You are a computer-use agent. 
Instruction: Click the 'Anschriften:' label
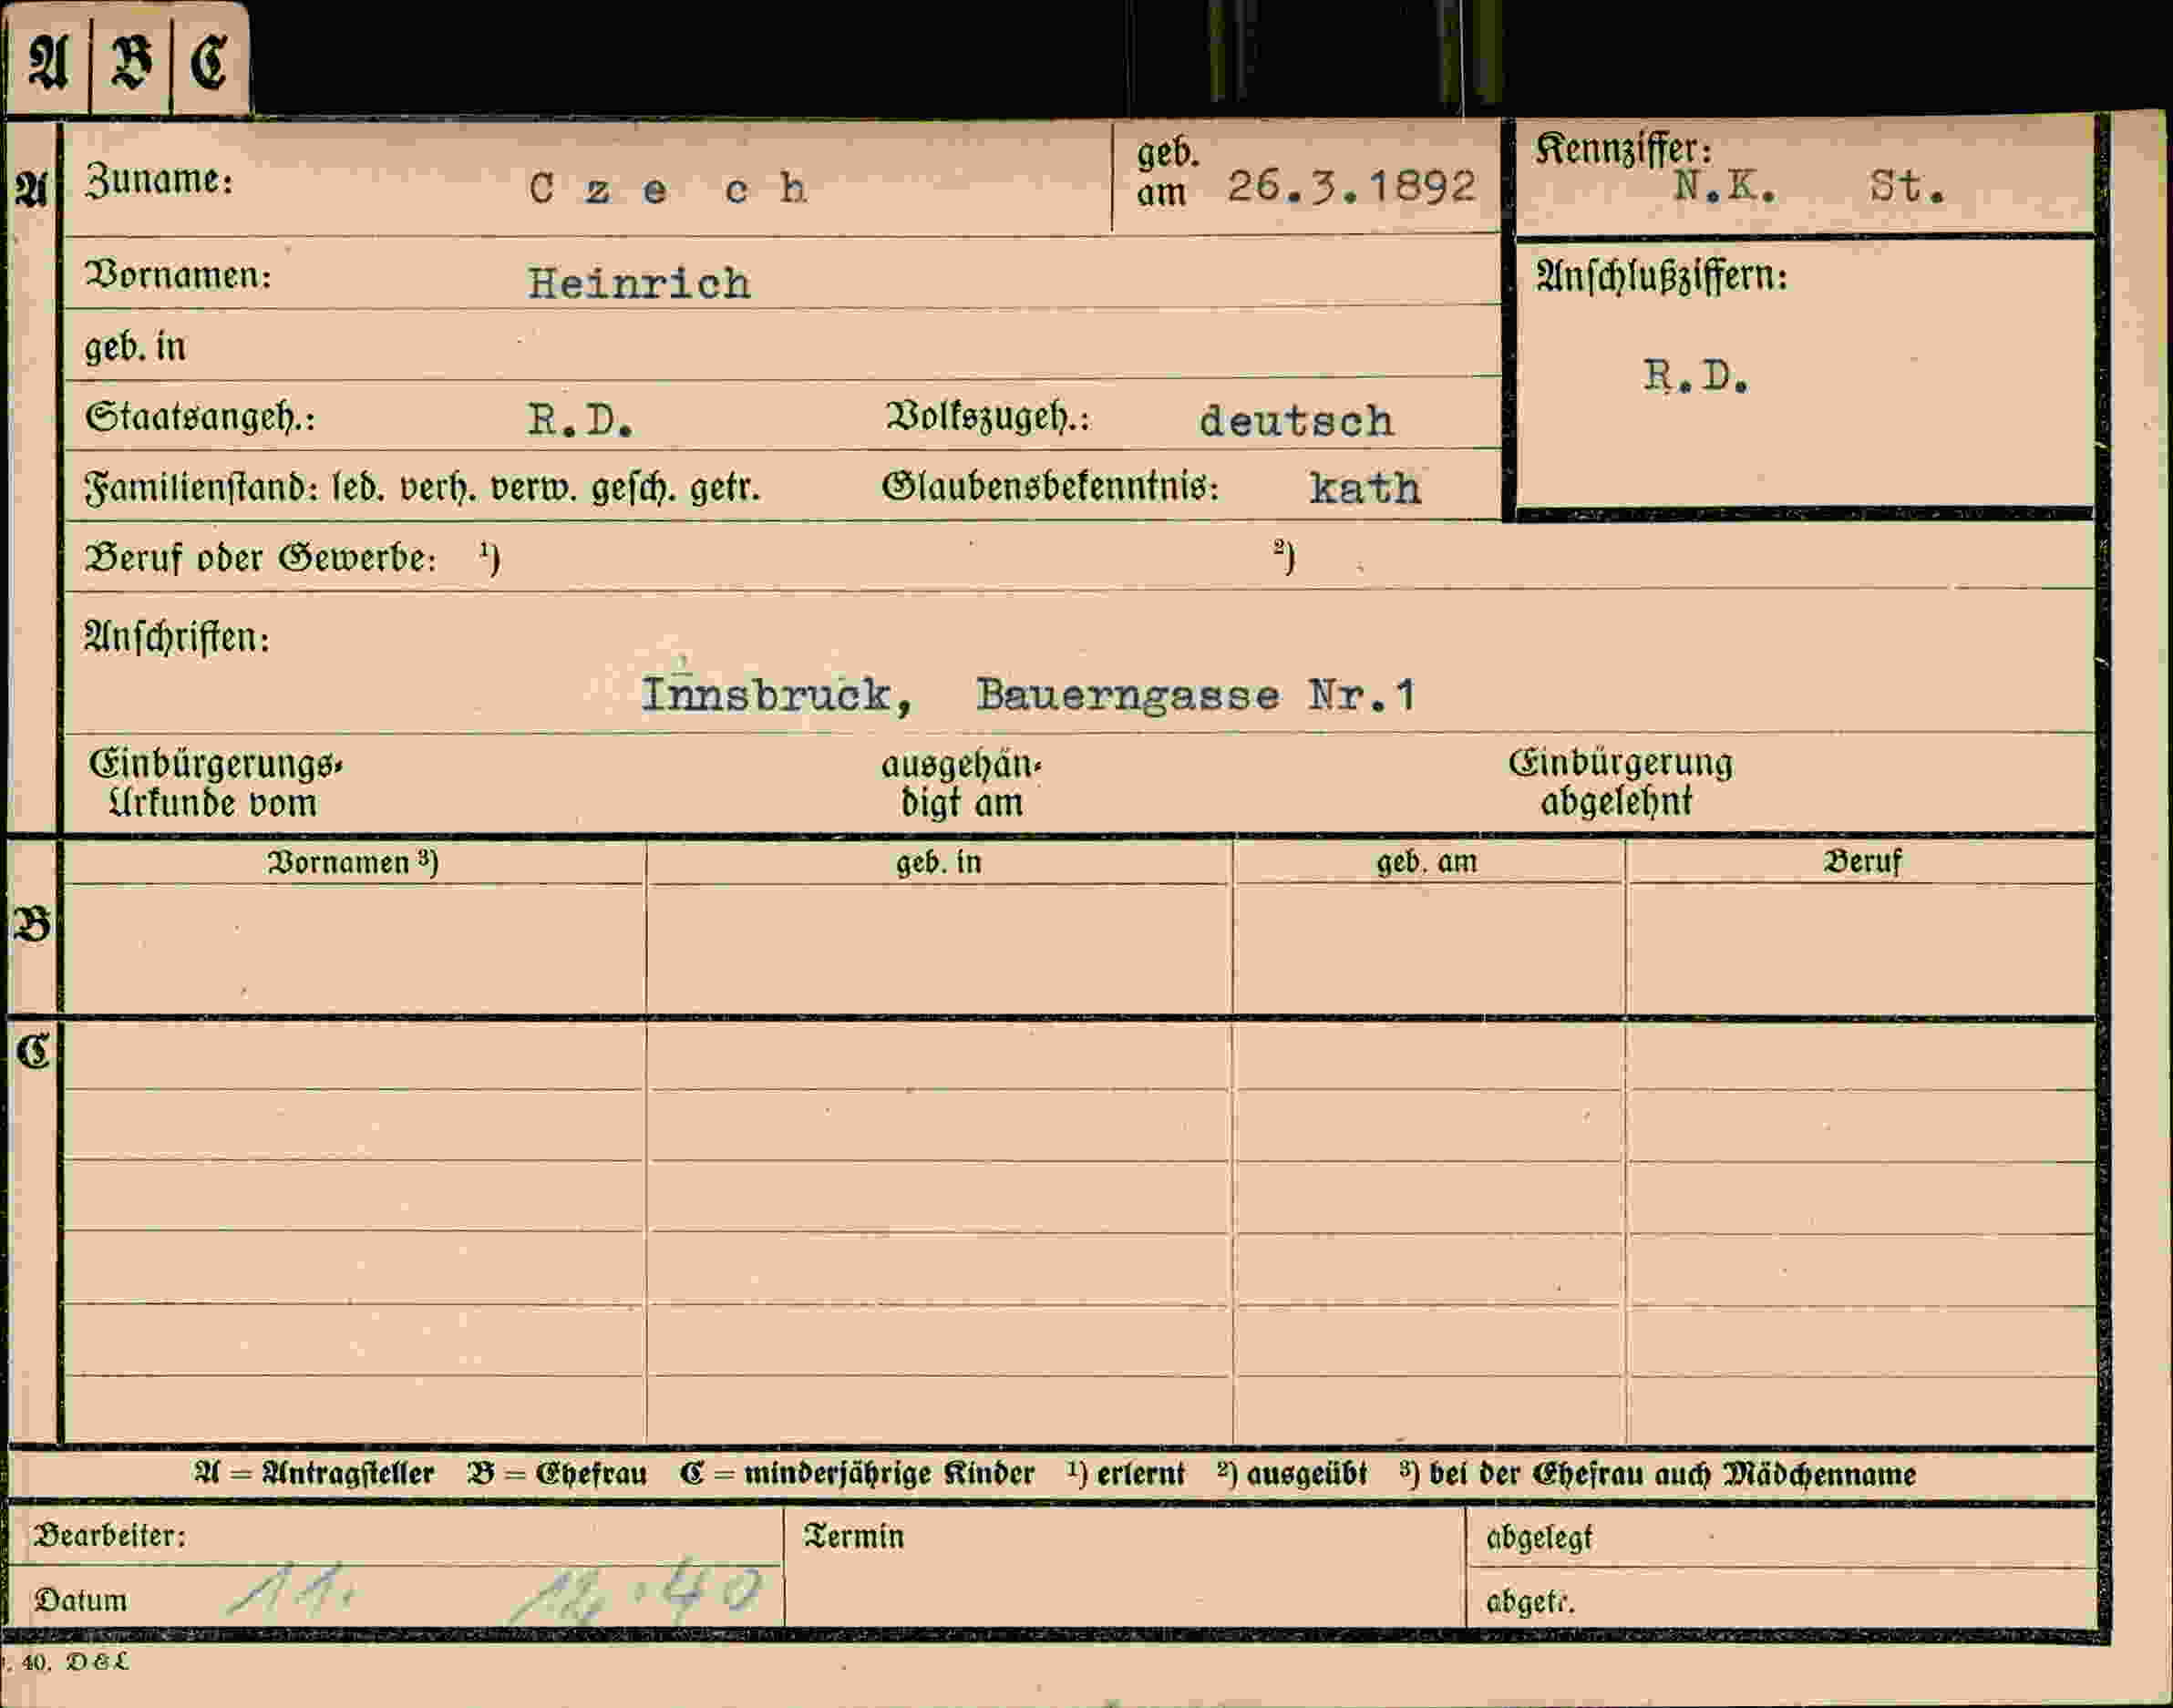click(177, 637)
